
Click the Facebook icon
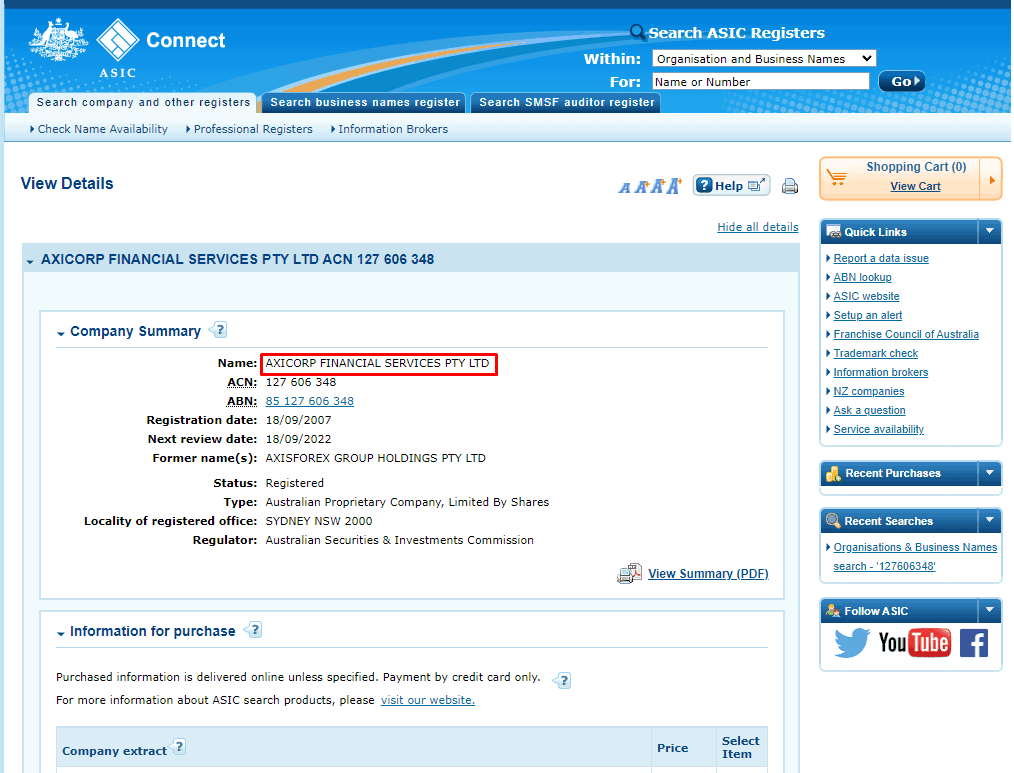point(974,643)
